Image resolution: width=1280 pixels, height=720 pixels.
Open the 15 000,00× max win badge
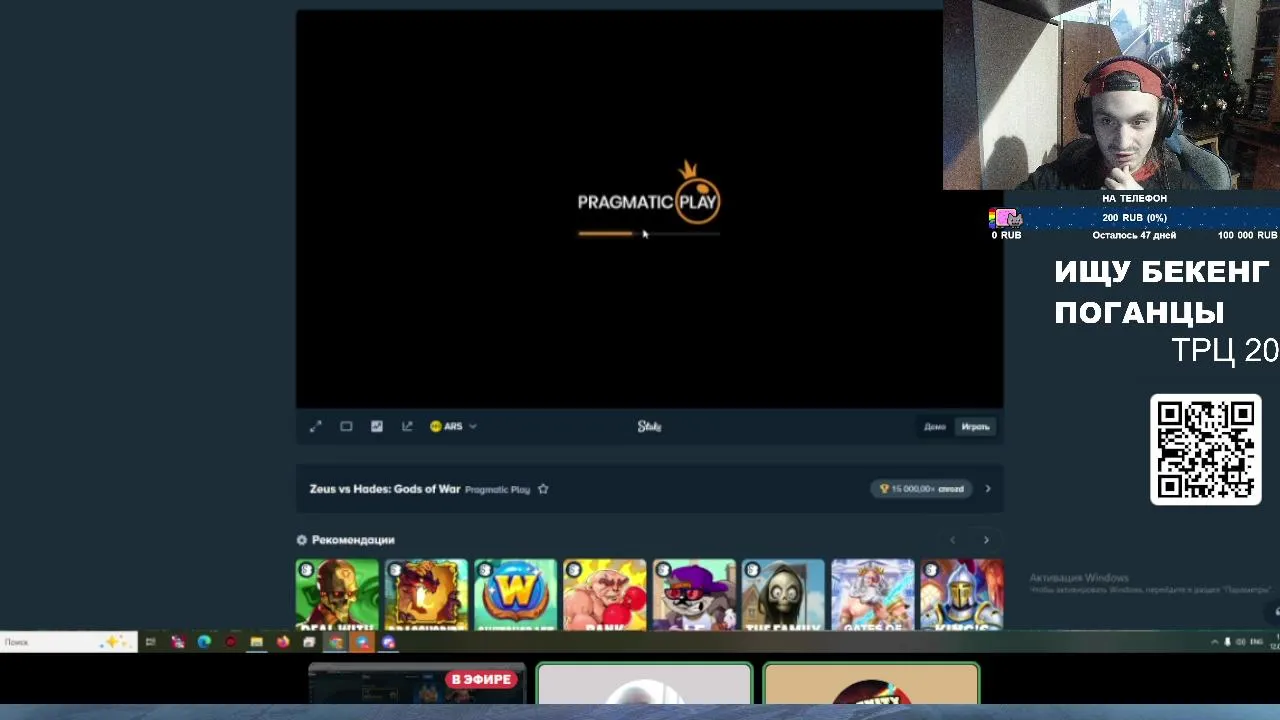coord(922,489)
